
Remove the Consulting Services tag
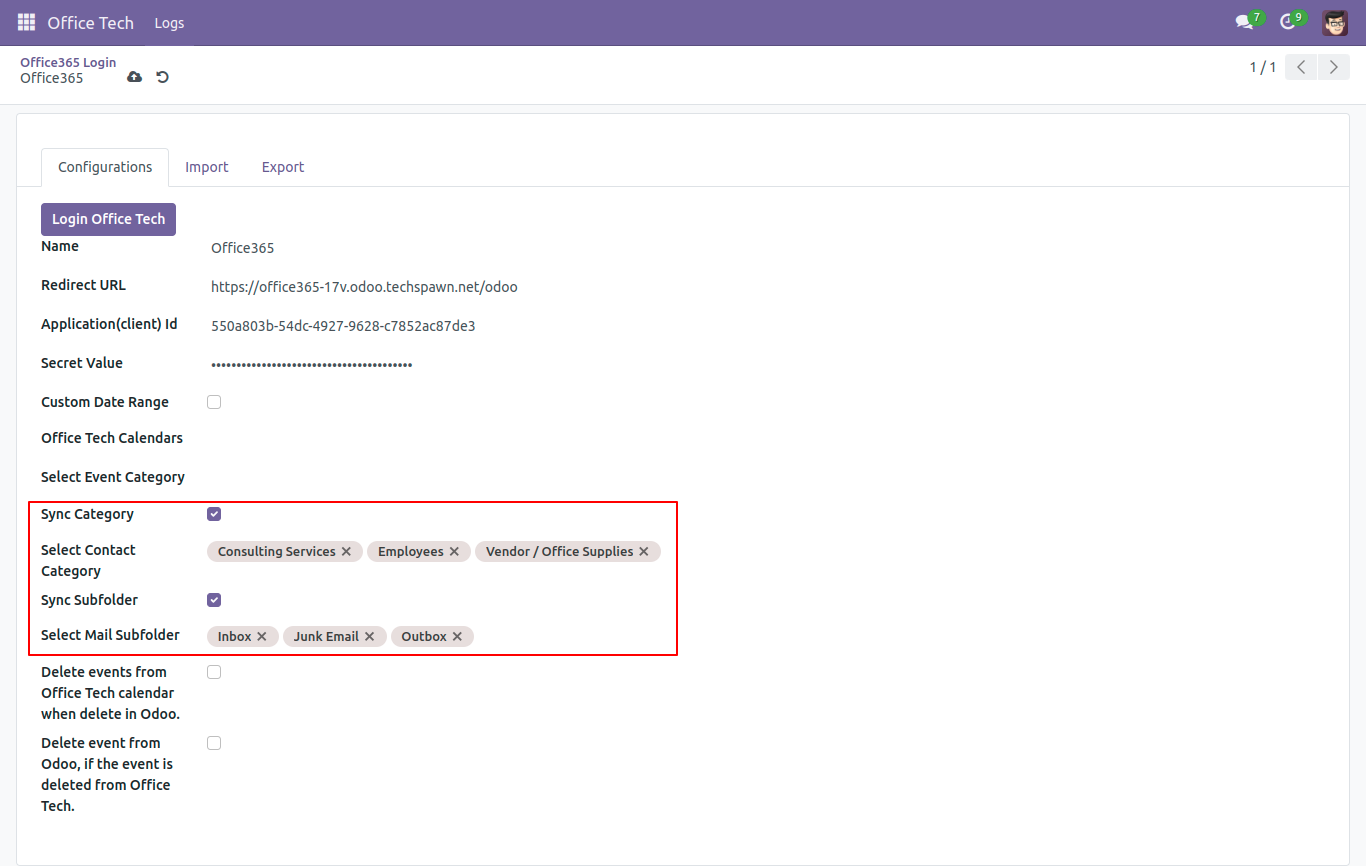click(346, 552)
